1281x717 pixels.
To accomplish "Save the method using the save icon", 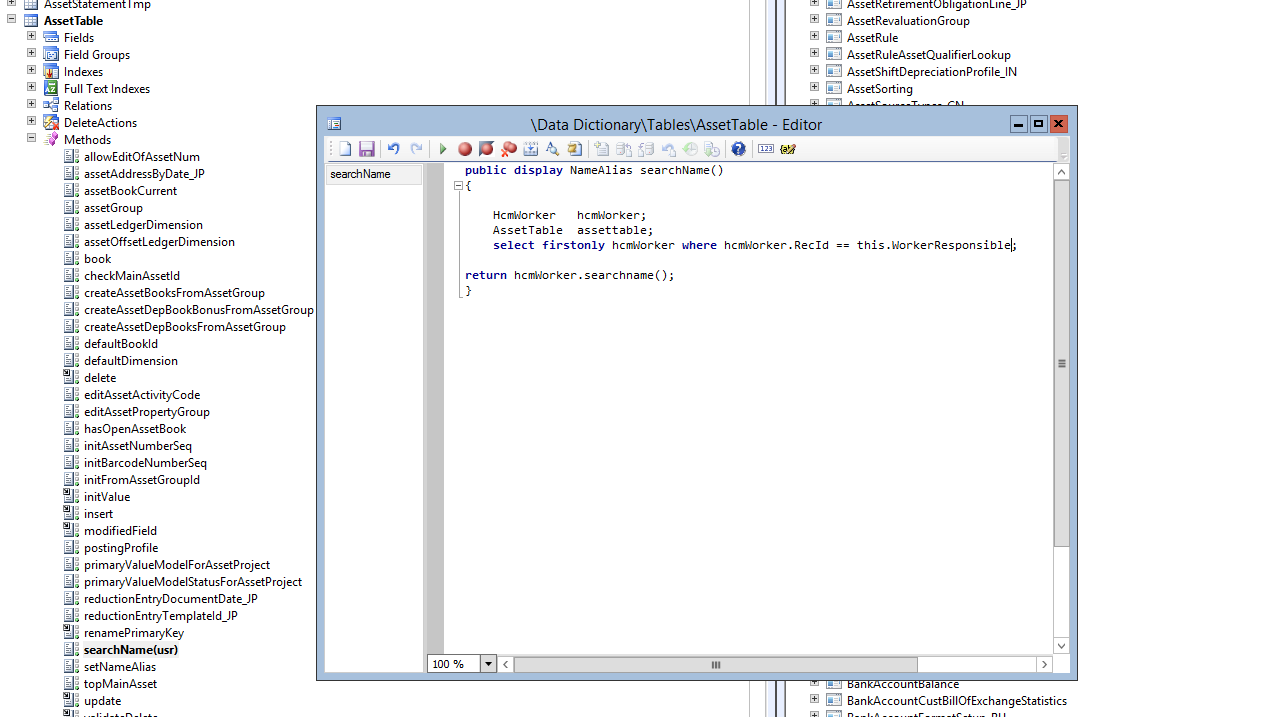I will coord(366,148).
